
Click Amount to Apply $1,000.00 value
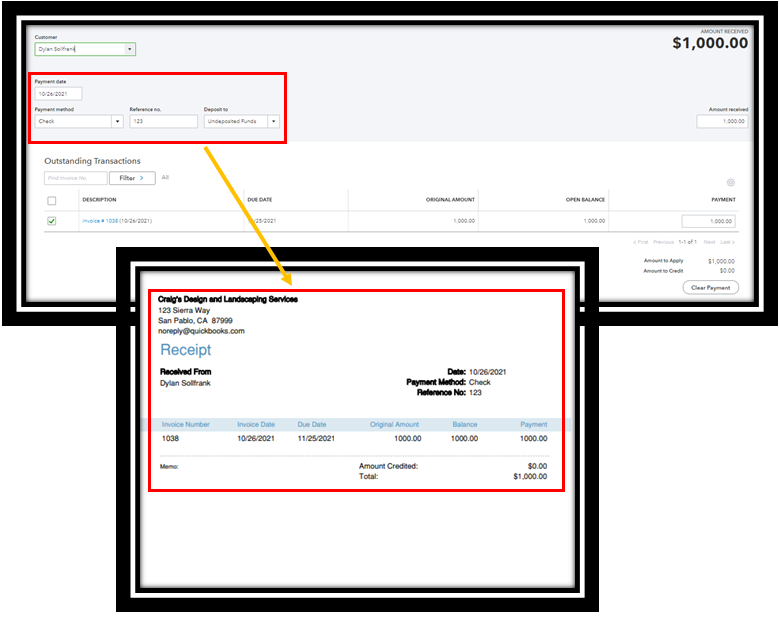721,261
